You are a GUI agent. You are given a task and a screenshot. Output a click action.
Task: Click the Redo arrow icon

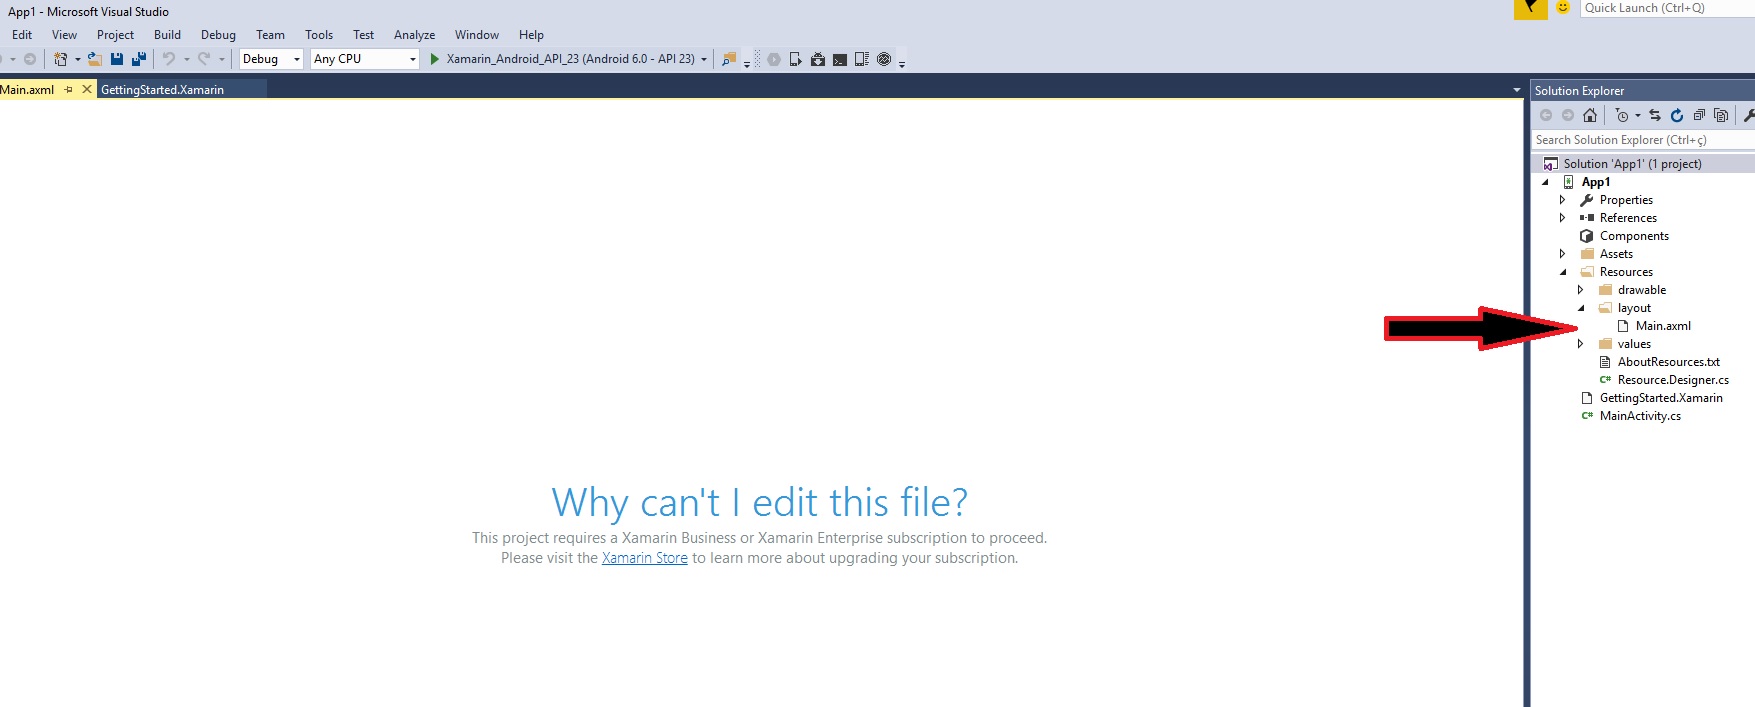204,59
